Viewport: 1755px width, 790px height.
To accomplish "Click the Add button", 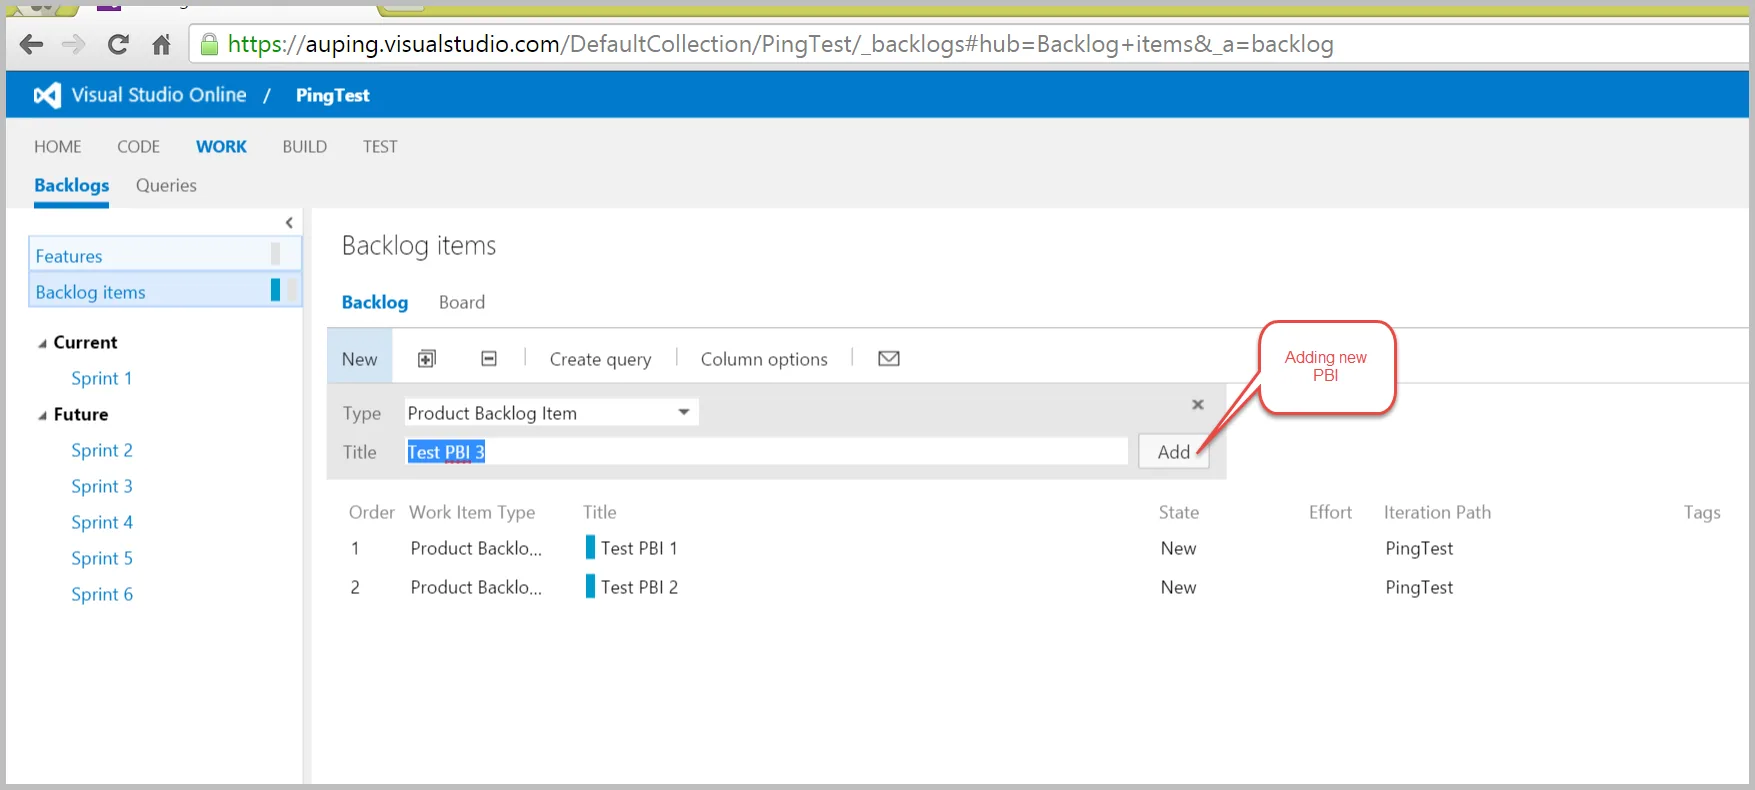I will click(x=1174, y=452).
